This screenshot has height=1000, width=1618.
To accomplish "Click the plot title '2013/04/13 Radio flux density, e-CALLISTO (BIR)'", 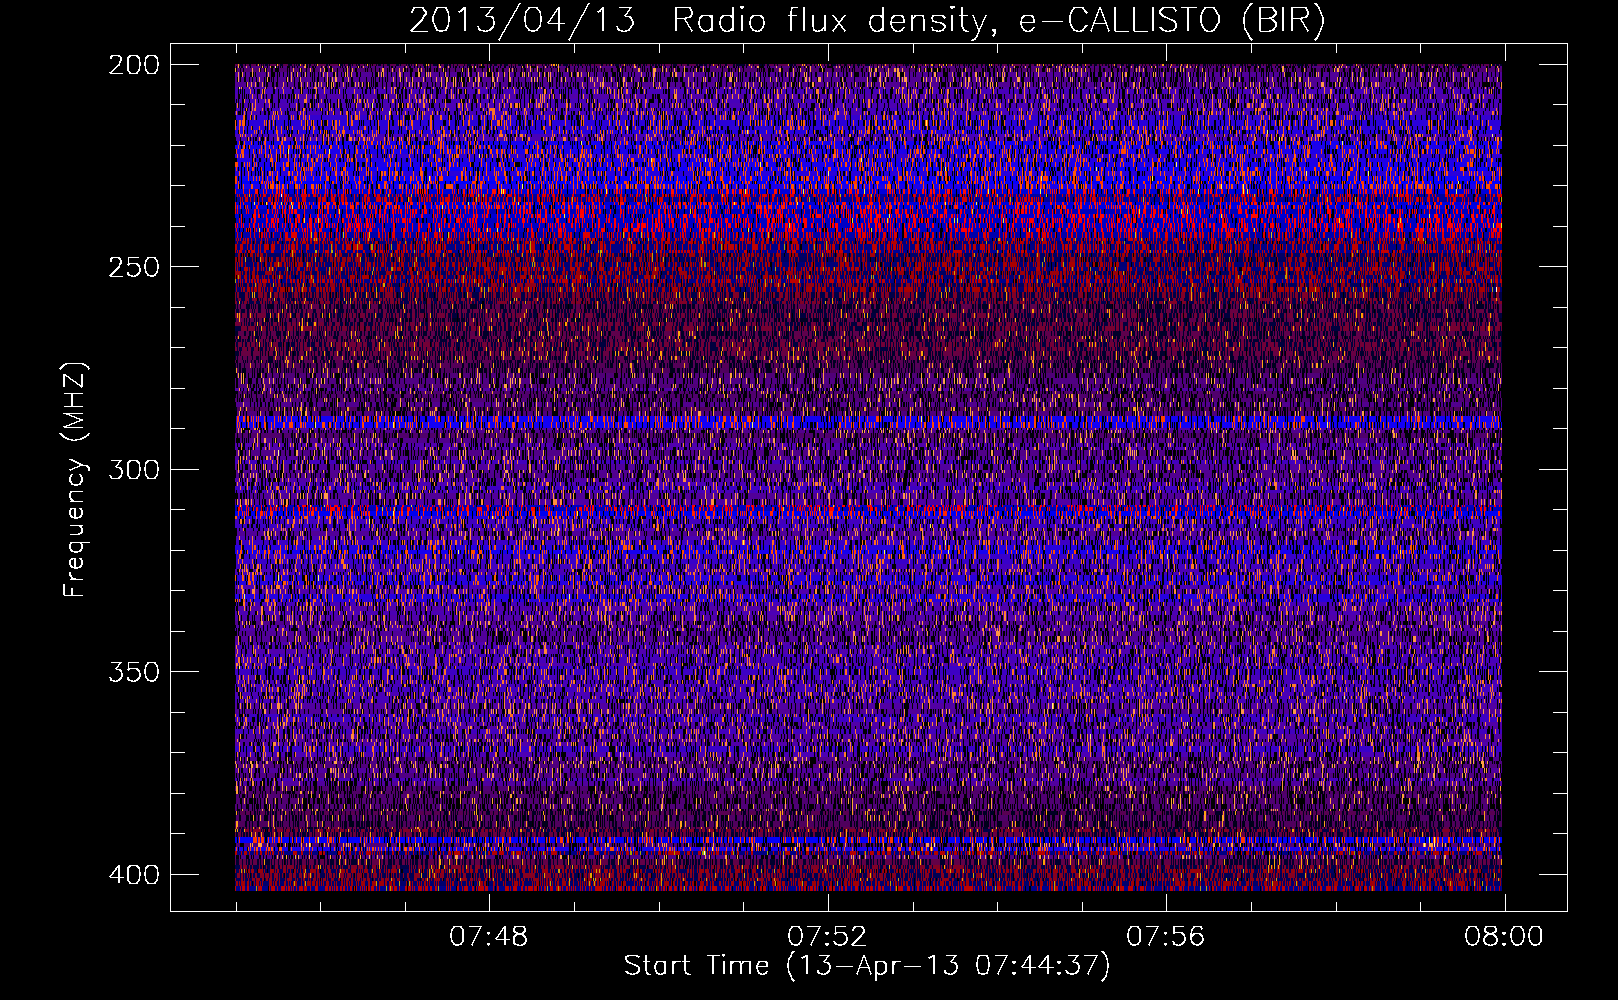I will tap(867, 21).
